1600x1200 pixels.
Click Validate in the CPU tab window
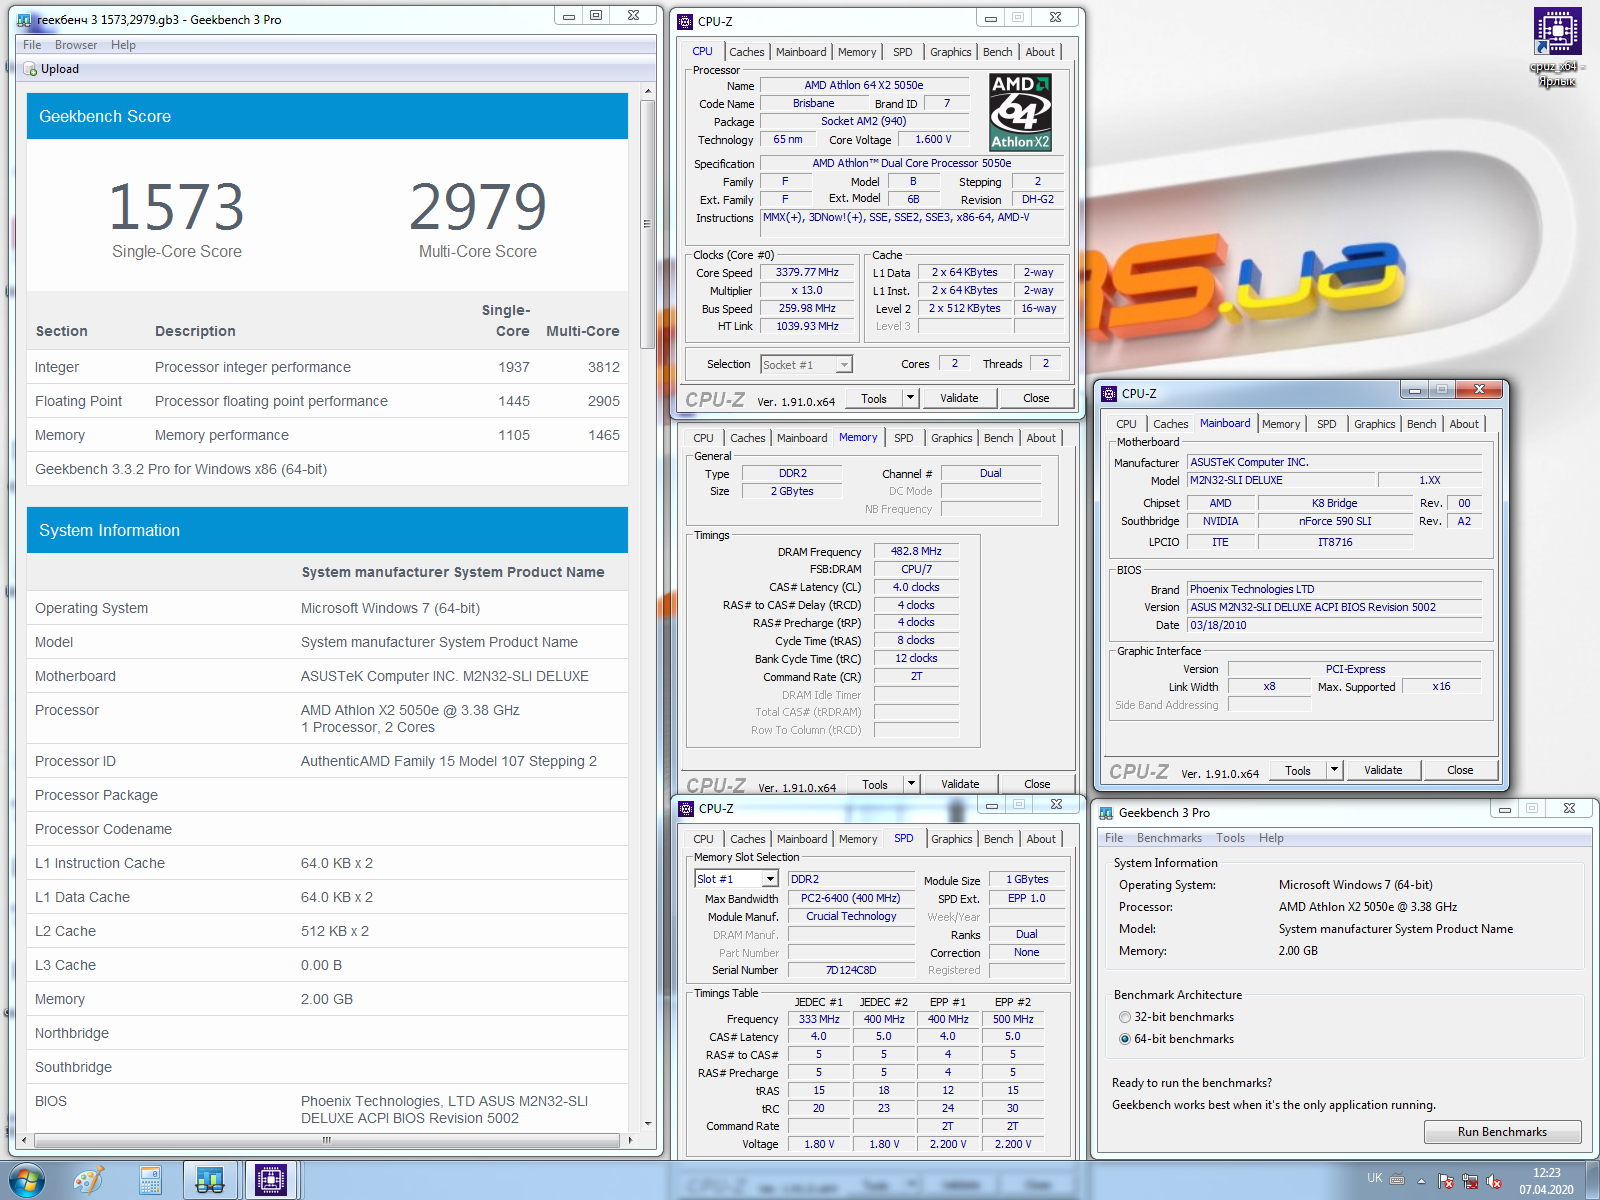(959, 398)
